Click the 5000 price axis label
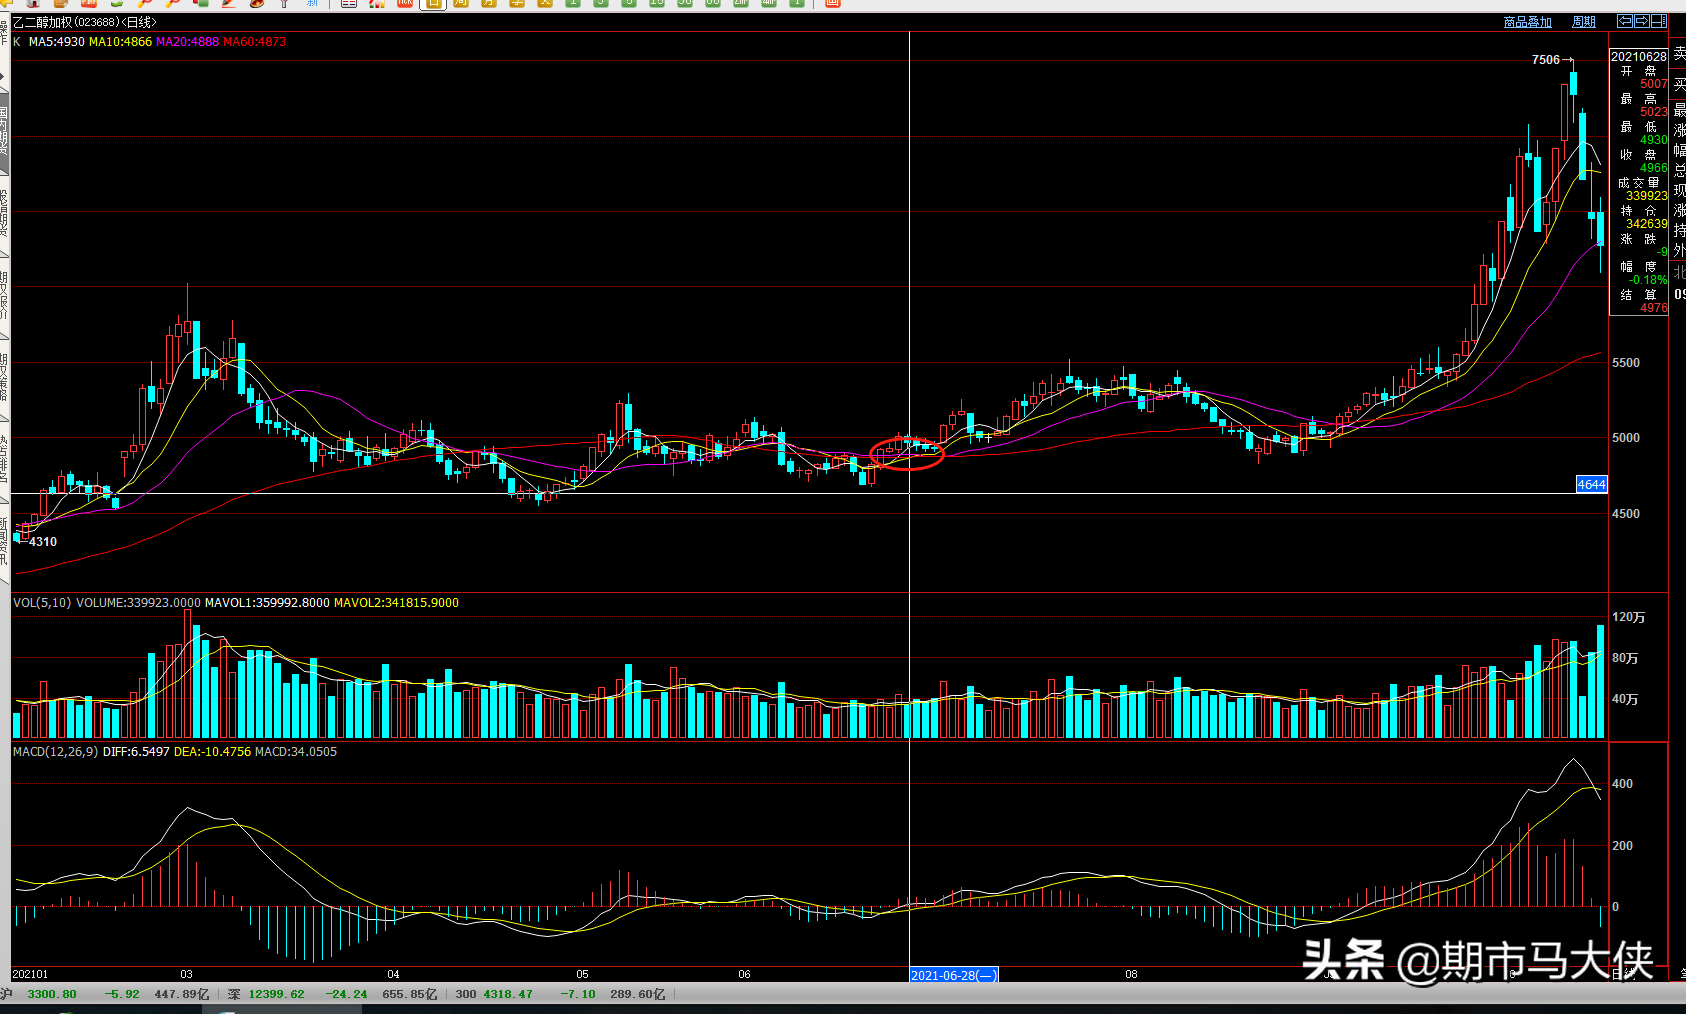Screen dimensions: 1686x1014 [x=1626, y=438]
